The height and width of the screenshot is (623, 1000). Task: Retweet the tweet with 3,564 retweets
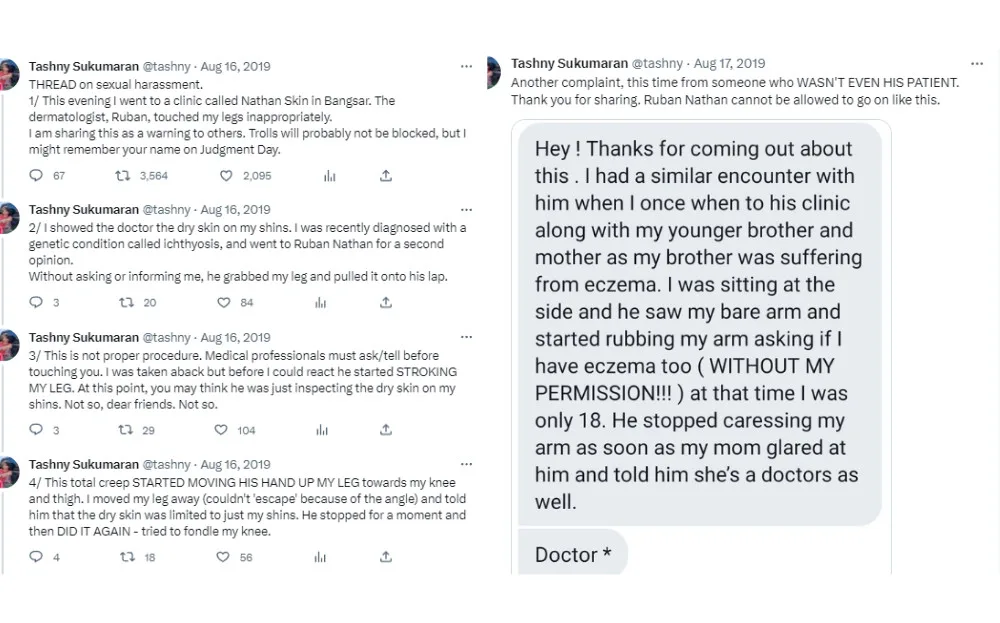[x=123, y=176]
